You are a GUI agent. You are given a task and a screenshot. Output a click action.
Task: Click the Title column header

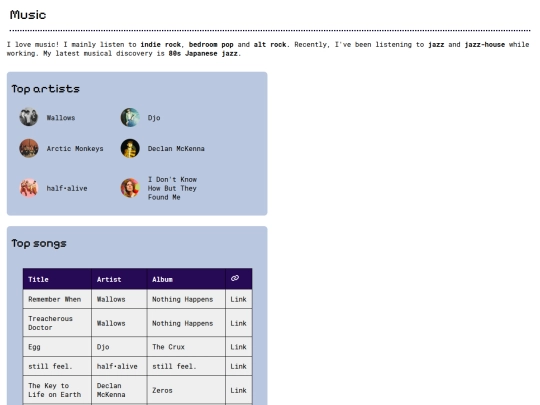pyautogui.click(x=57, y=279)
